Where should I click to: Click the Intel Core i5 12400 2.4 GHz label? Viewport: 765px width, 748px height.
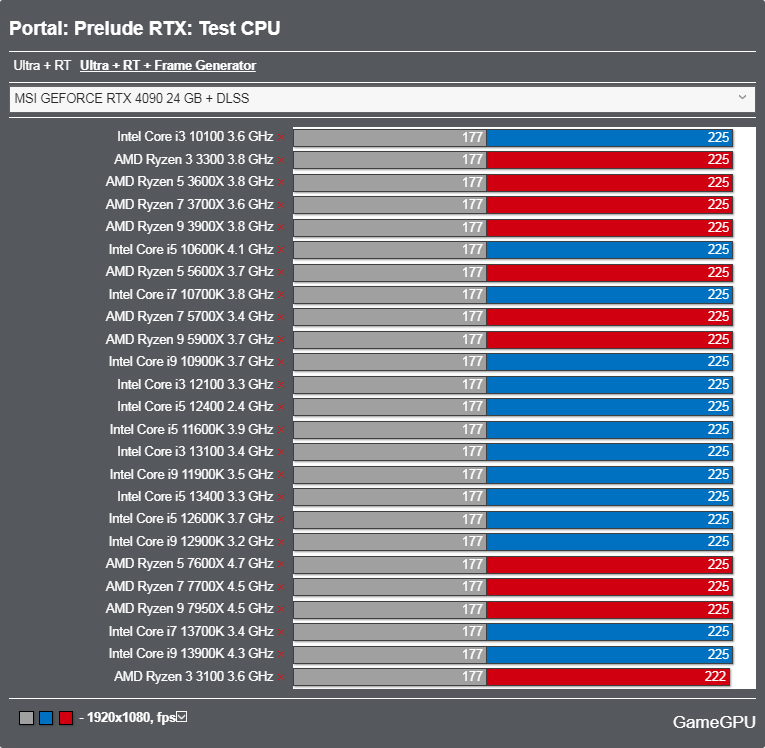pyautogui.click(x=195, y=406)
